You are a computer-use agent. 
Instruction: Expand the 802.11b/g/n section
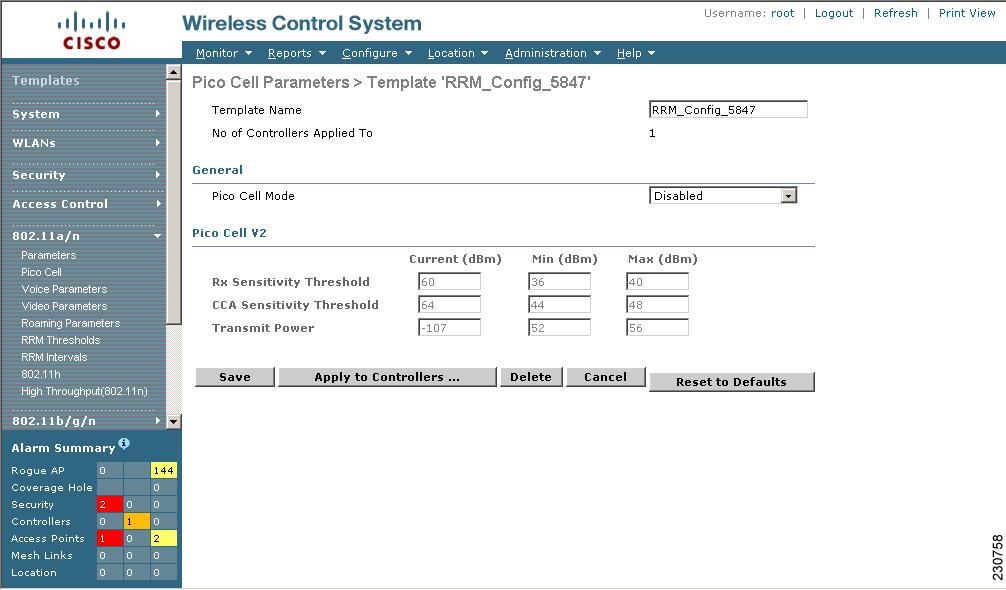click(86, 421)
